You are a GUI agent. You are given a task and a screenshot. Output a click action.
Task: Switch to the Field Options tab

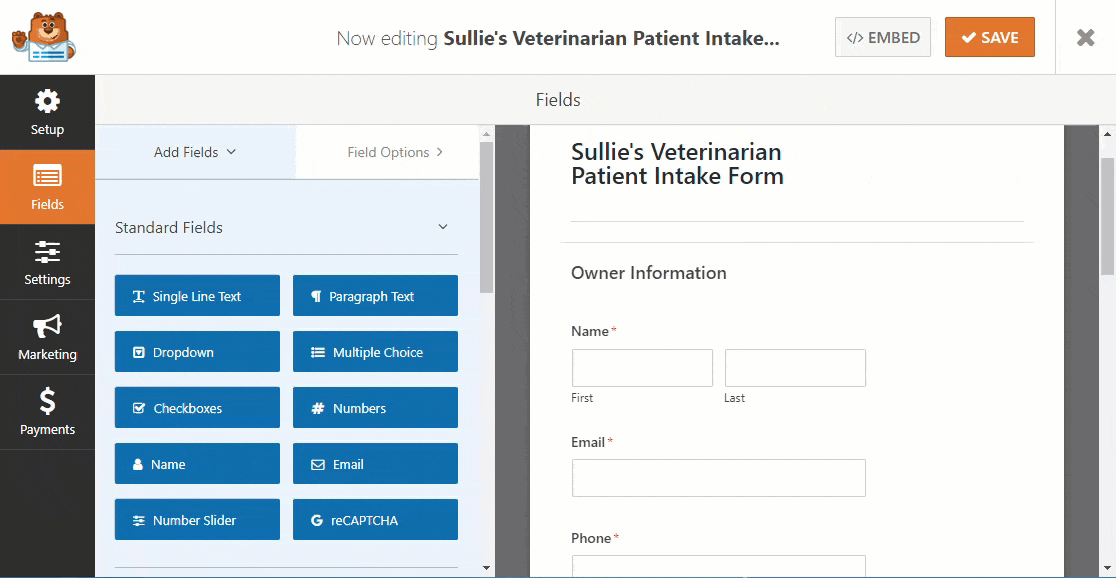(395, 152)
